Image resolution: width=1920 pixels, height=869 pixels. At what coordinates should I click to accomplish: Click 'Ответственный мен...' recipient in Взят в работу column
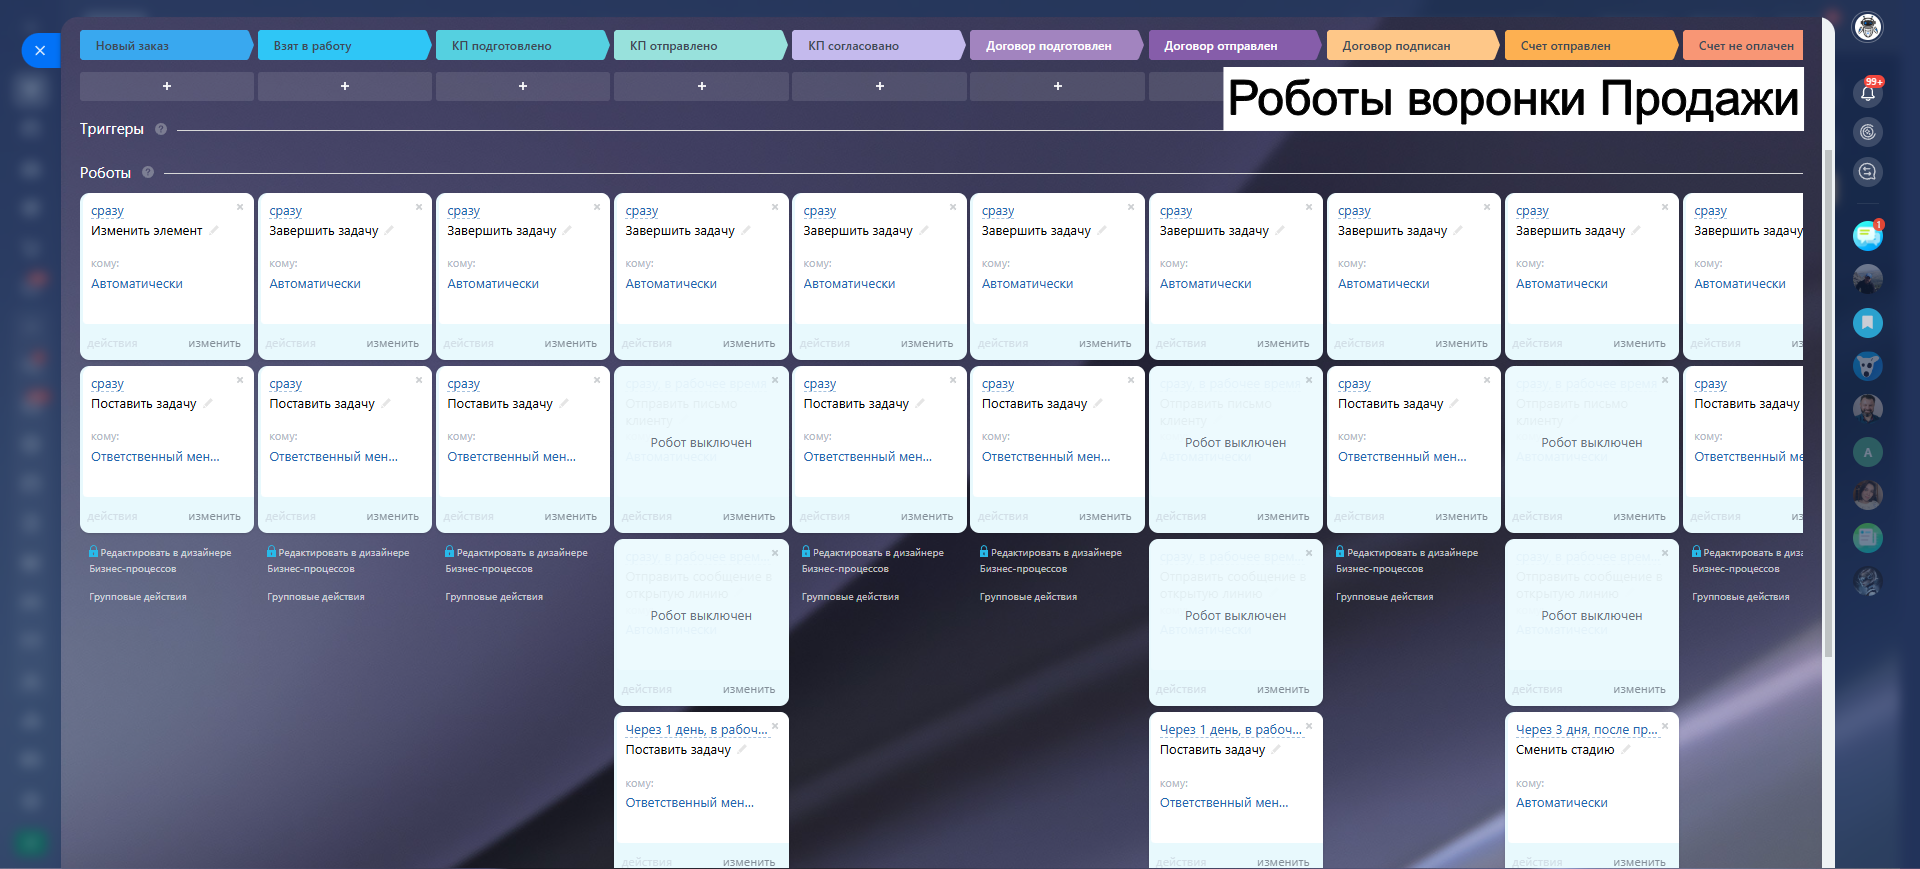333,457
